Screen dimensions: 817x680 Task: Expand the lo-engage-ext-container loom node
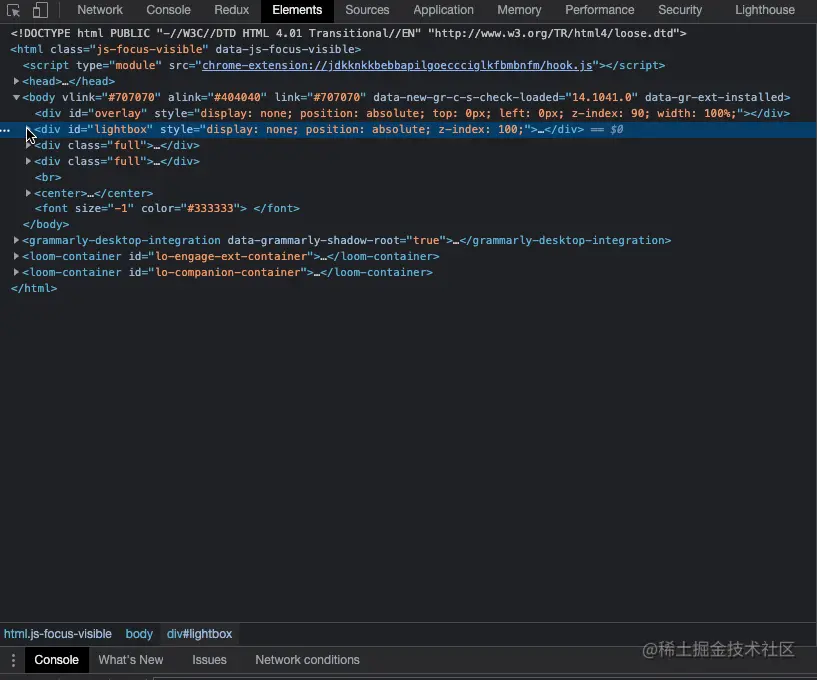[16, 256]
